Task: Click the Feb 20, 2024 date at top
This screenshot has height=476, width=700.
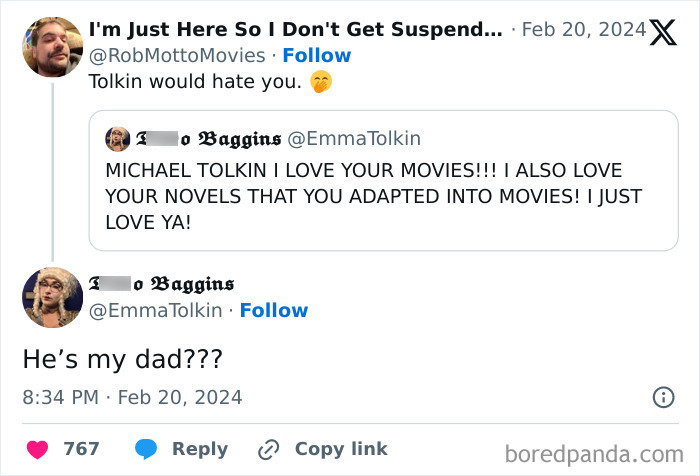Action: click(586, 29)
